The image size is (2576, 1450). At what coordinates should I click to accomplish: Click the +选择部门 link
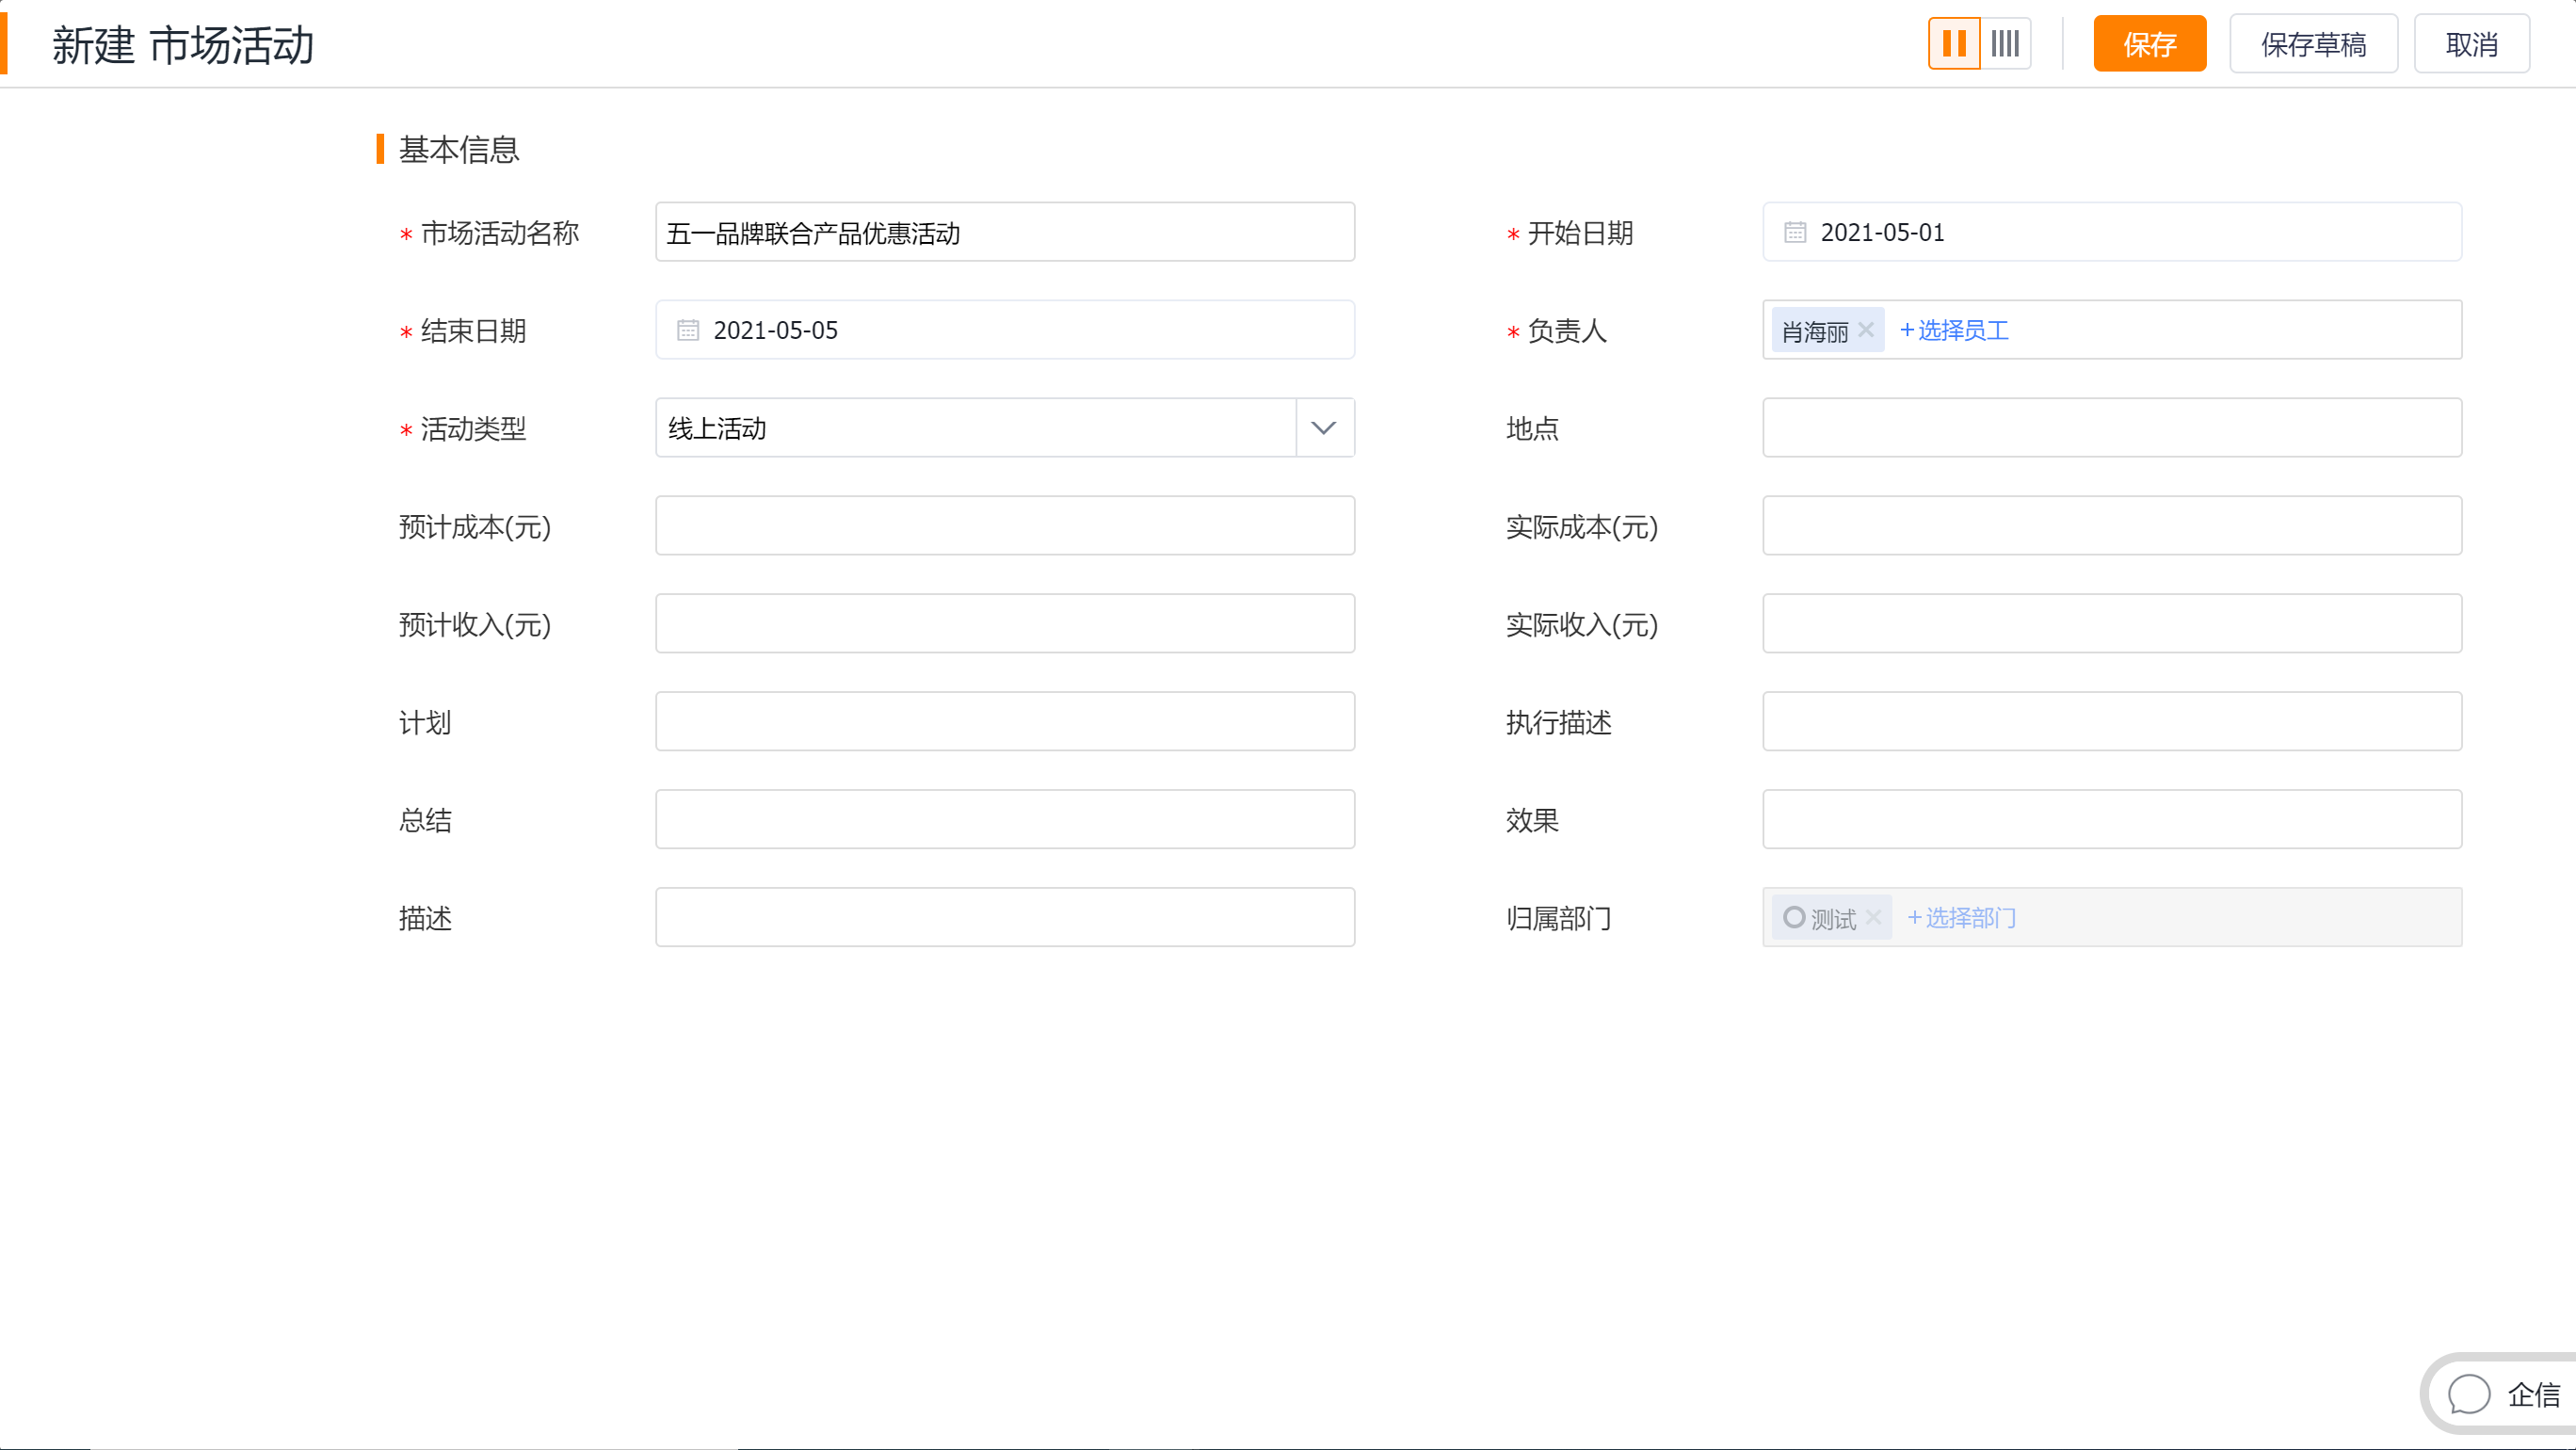point(1961,918)
